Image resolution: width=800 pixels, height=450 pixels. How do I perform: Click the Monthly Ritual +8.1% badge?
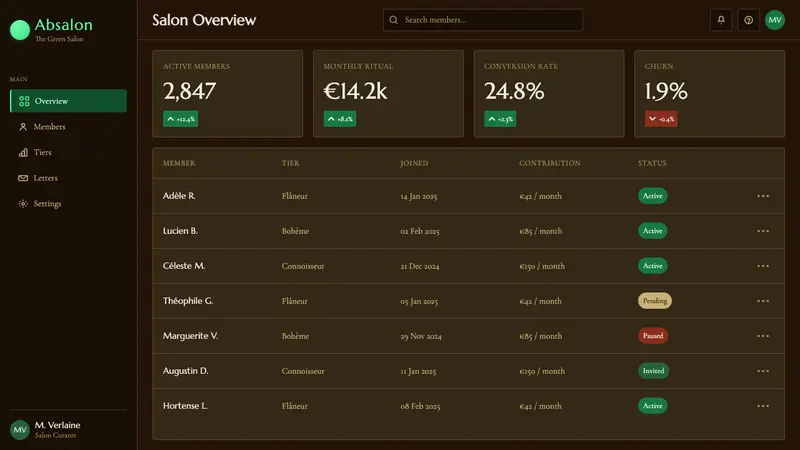[340, 119]
